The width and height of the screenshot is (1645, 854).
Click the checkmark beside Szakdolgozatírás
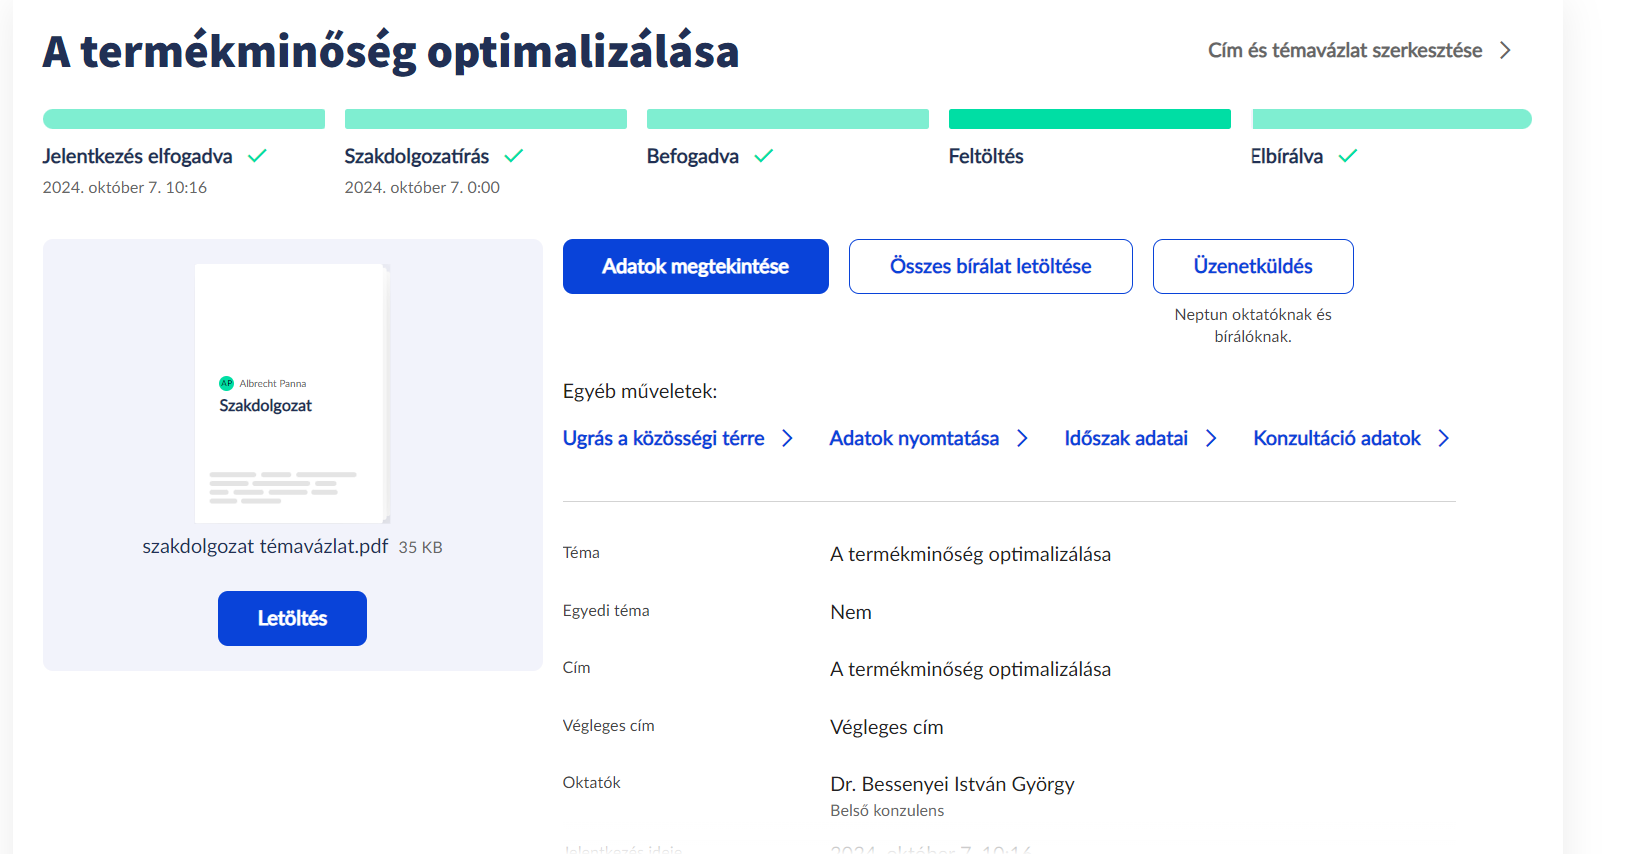514,156
